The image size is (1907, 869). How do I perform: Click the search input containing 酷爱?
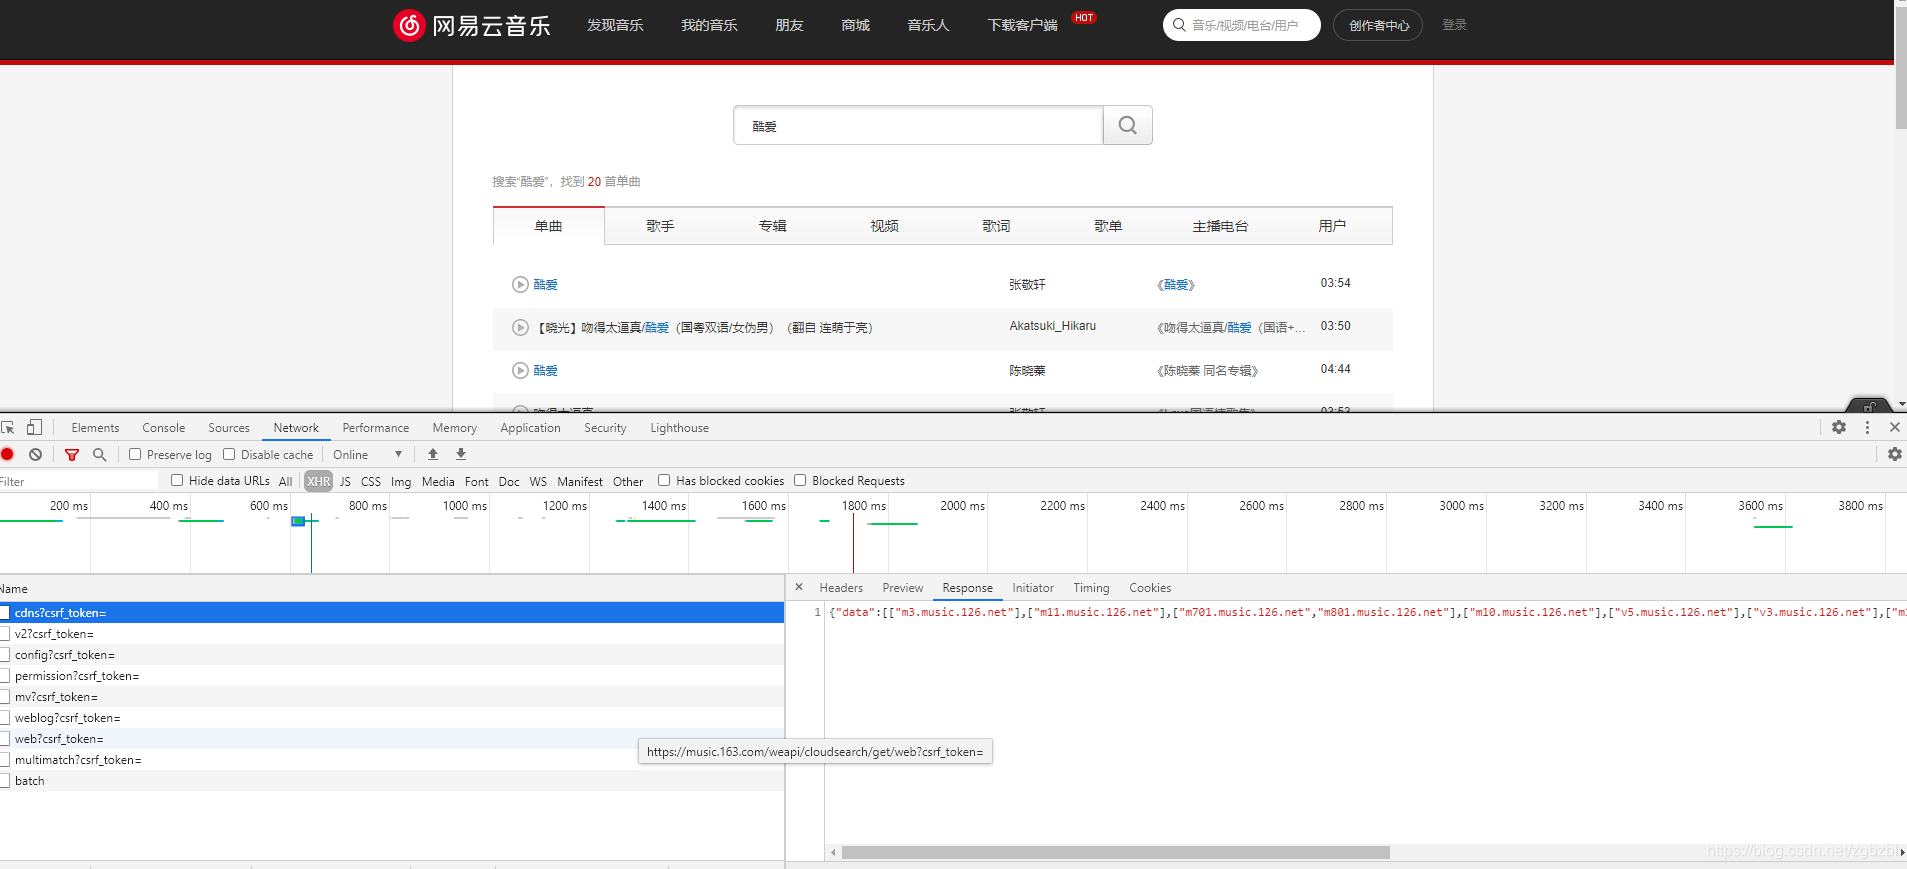coord(918,125)
